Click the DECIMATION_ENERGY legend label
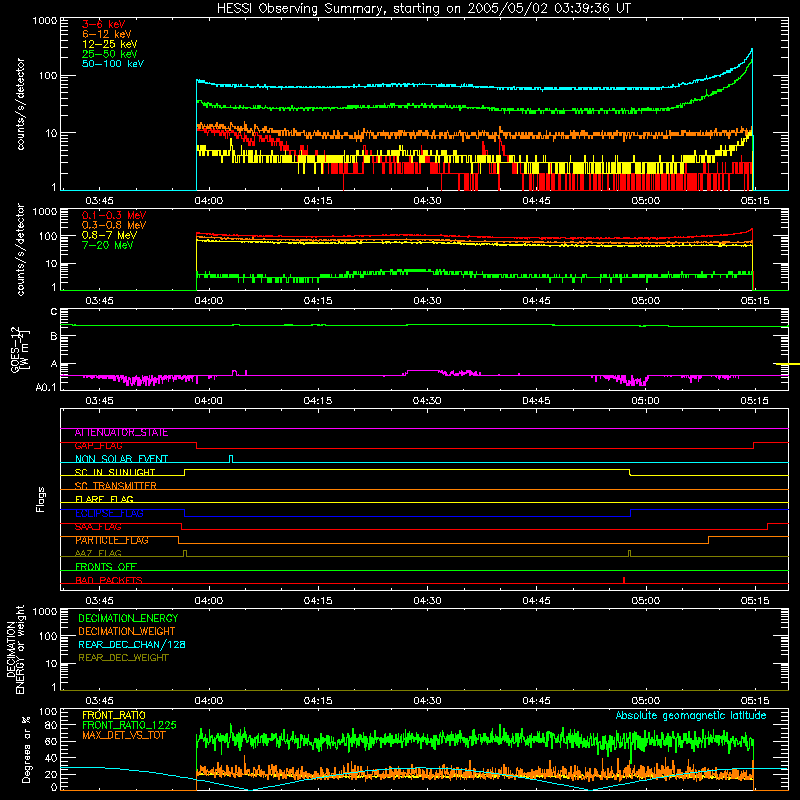The height and width of the screenshot is (800, 800). click(128, 618)
